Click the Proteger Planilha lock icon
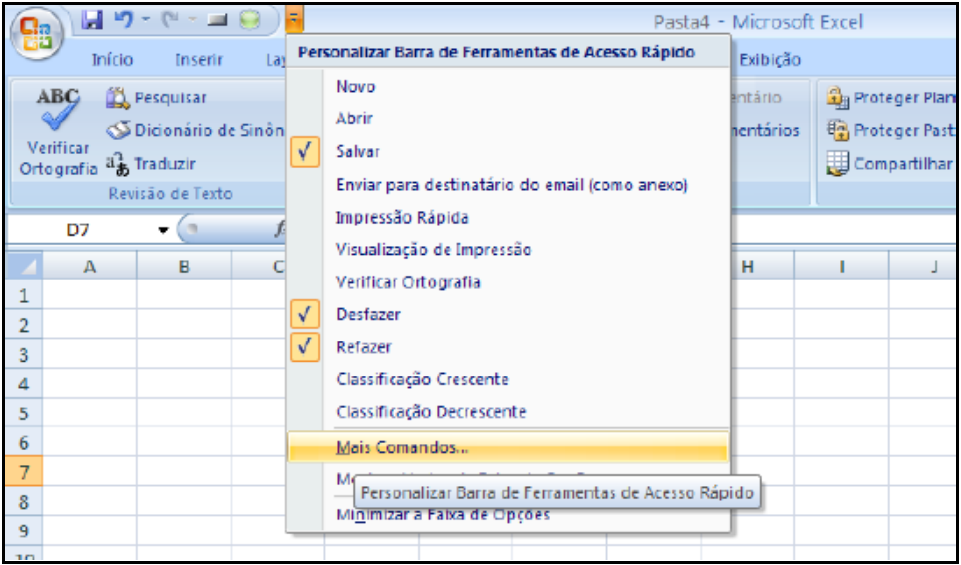 click(x=838, y=98)
